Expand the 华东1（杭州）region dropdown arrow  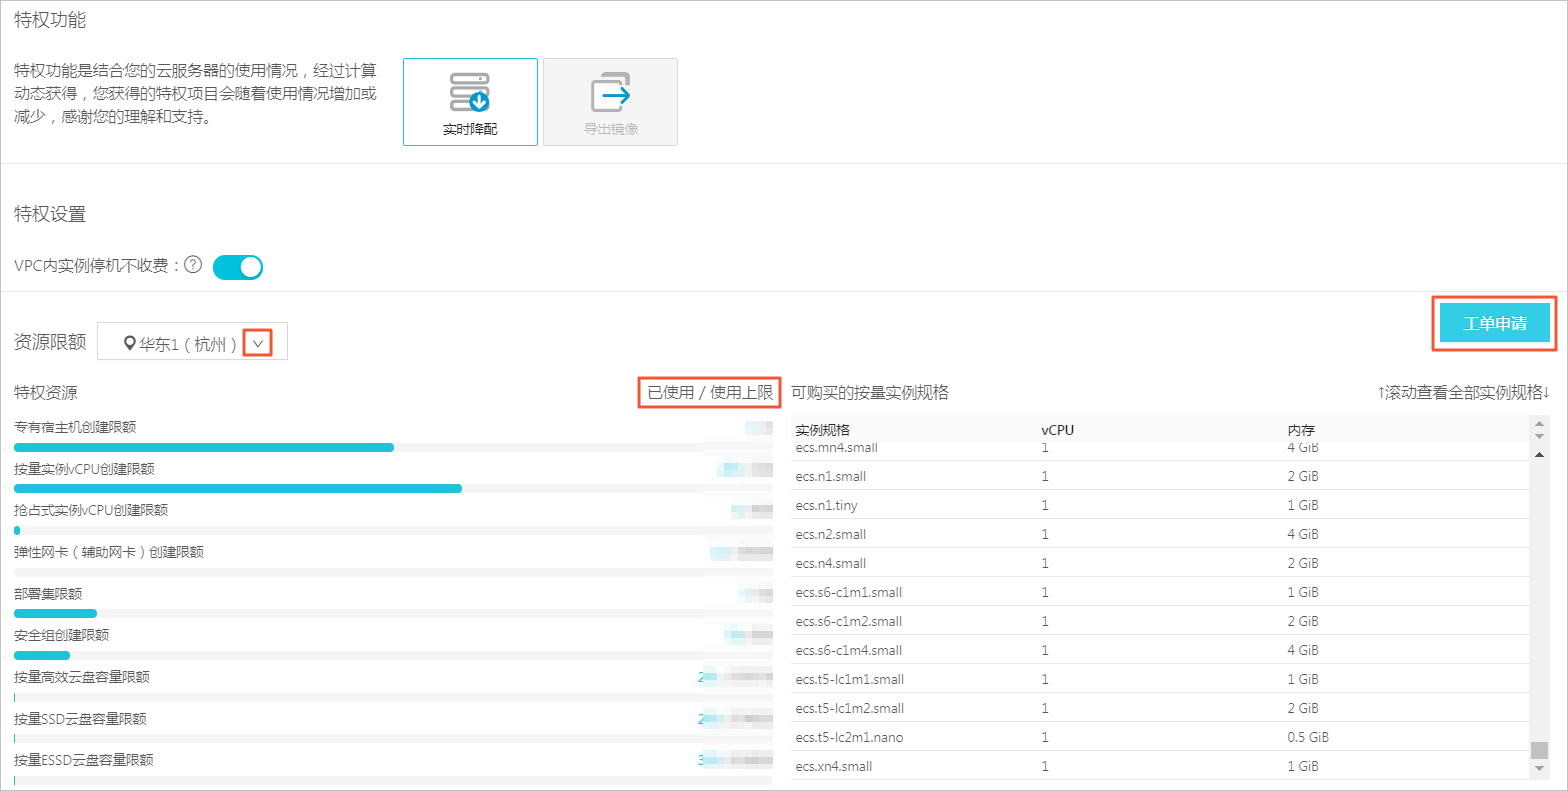259,344
